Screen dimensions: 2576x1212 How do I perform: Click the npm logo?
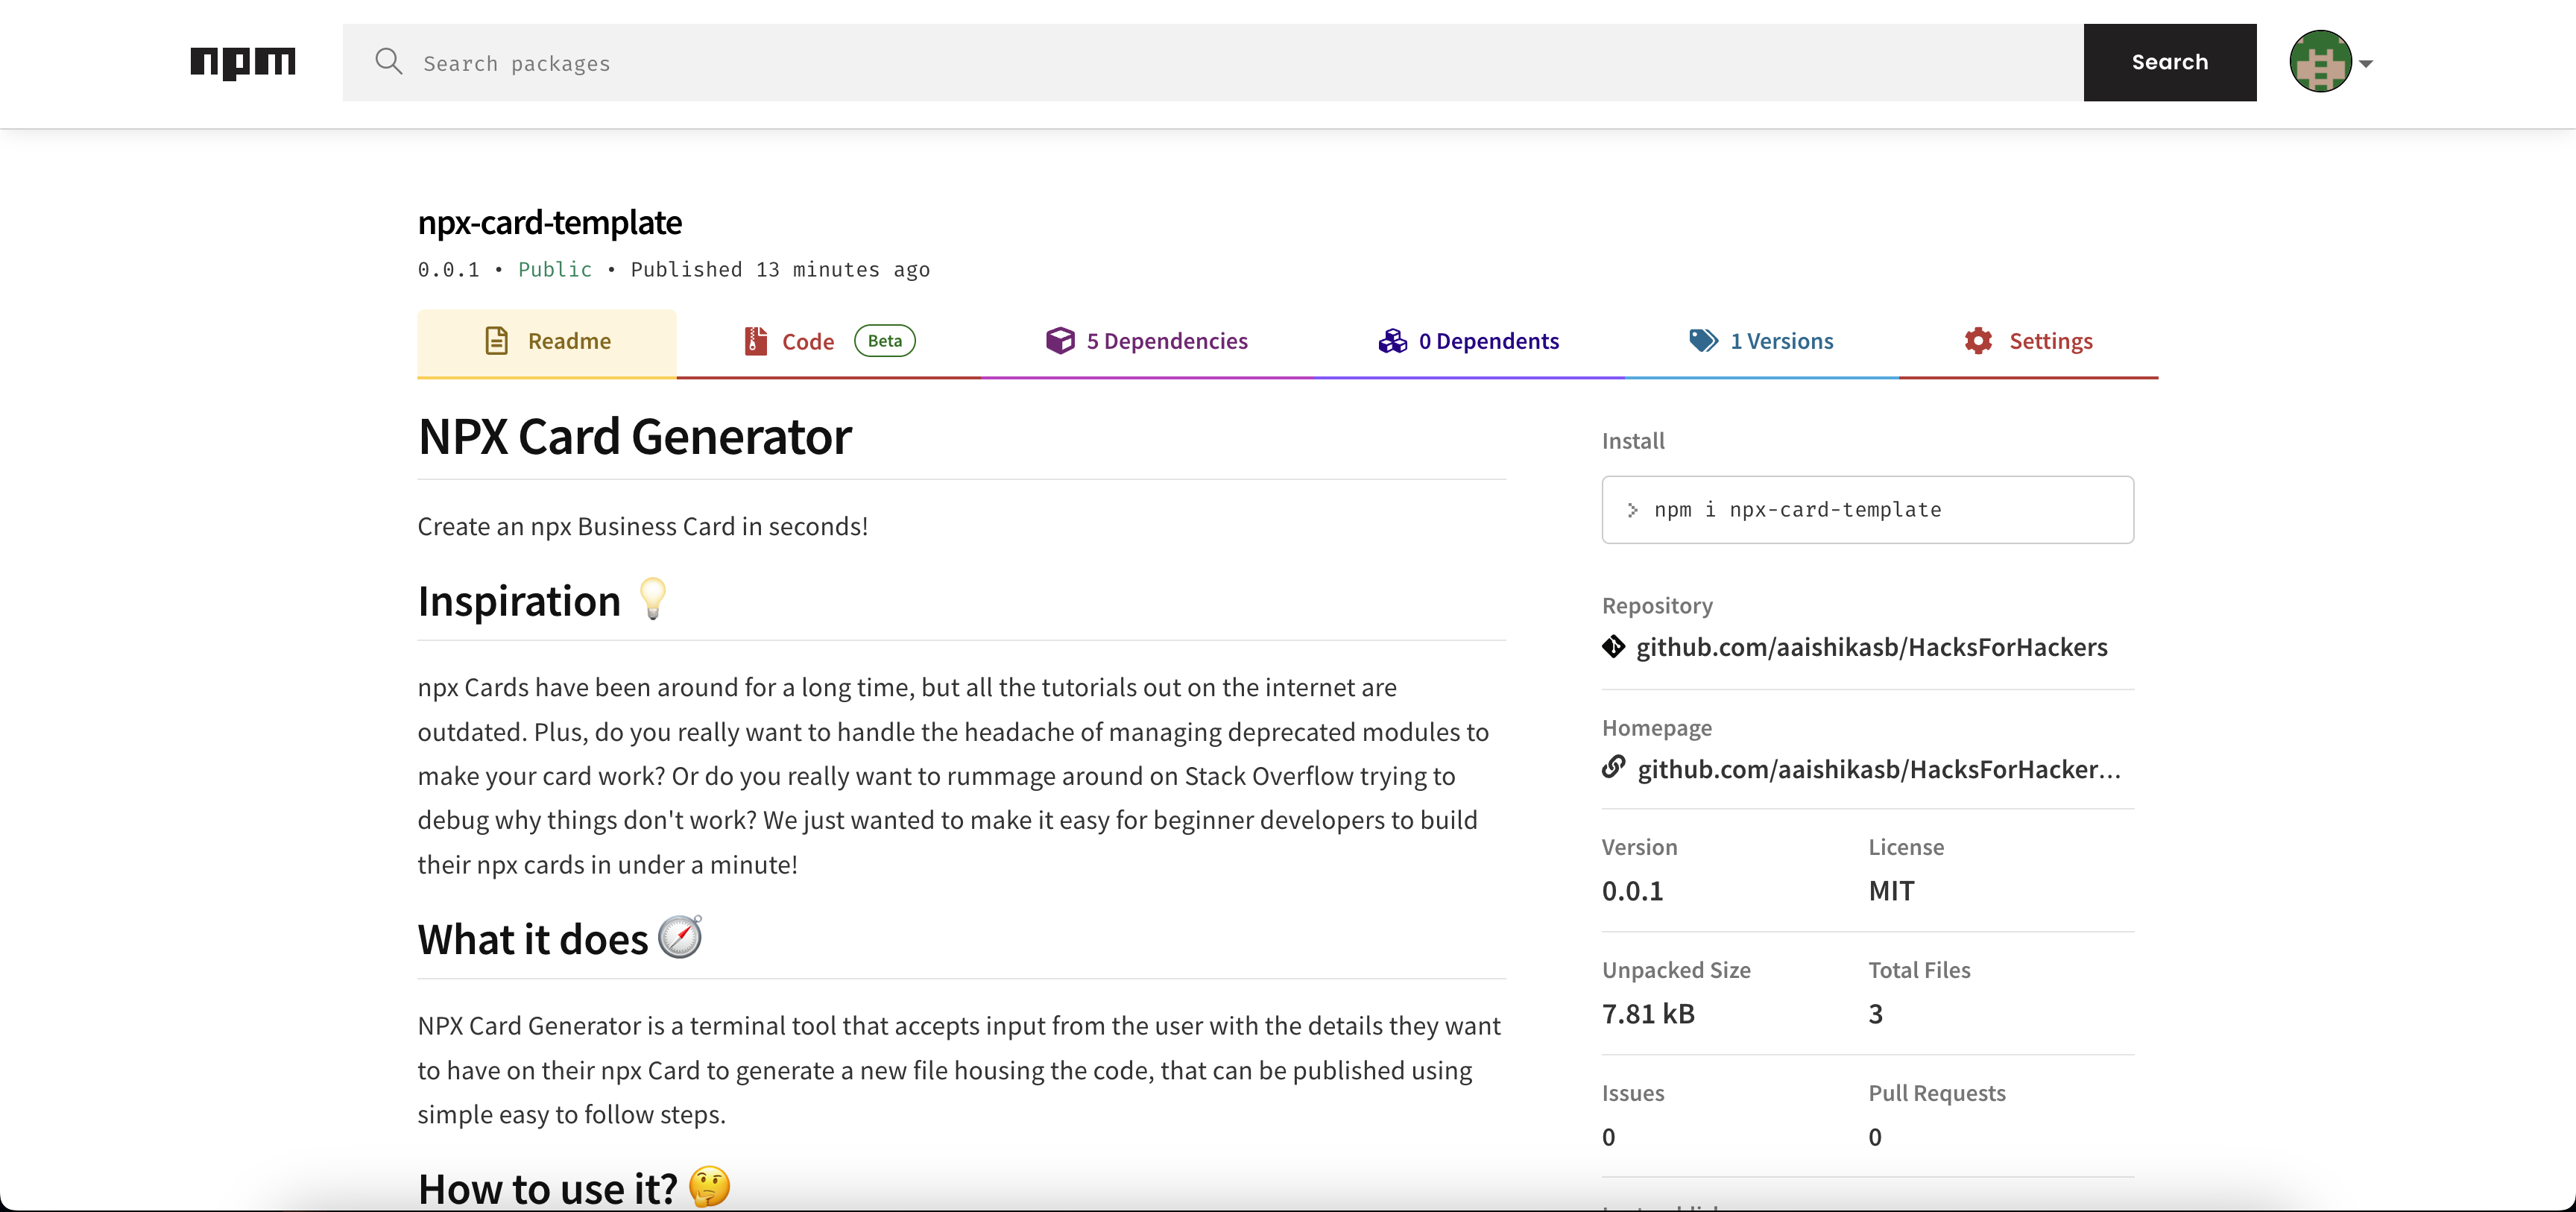coord(243,63)
